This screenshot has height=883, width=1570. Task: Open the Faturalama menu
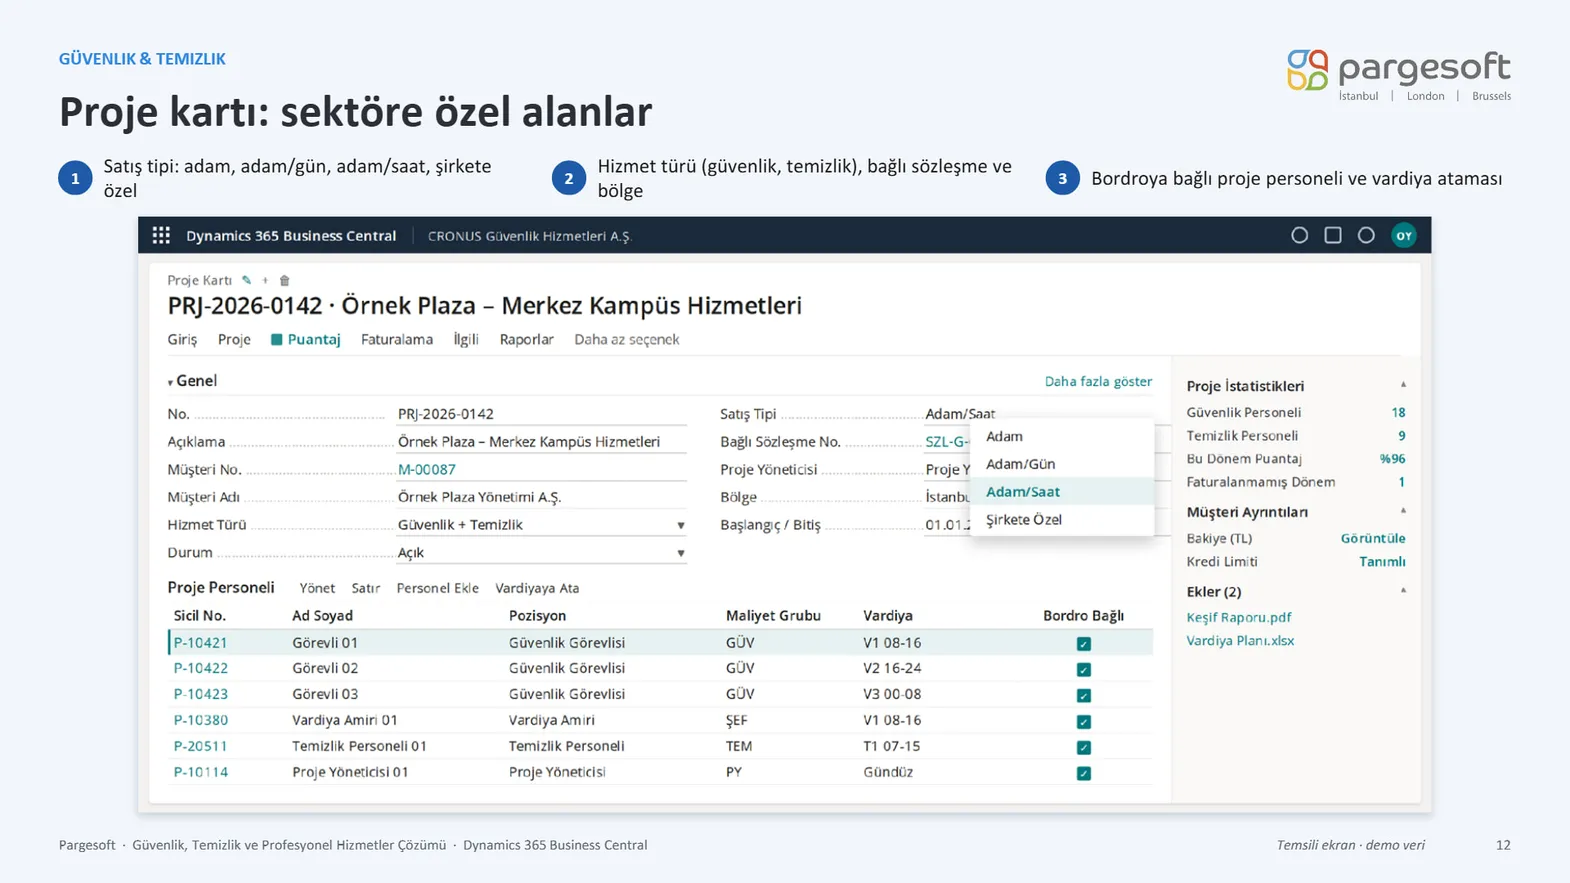[x=397, y=339]
